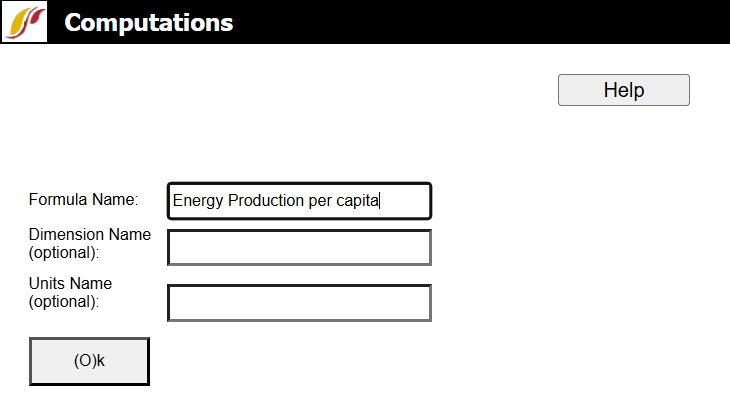
Task: Click "(optional):" text under Units Name
Action: [65, 300]
